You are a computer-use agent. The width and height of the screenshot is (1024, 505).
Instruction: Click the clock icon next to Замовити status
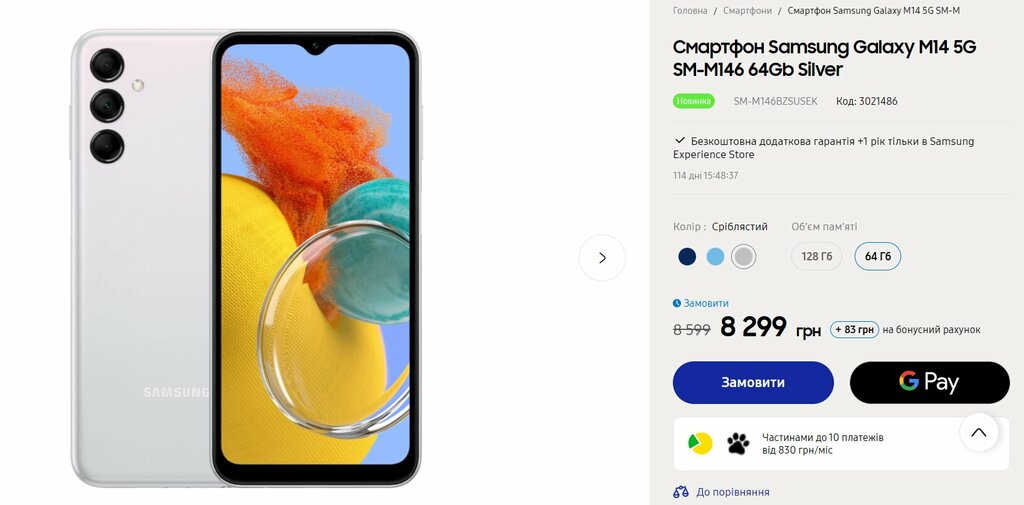point(677,303)
